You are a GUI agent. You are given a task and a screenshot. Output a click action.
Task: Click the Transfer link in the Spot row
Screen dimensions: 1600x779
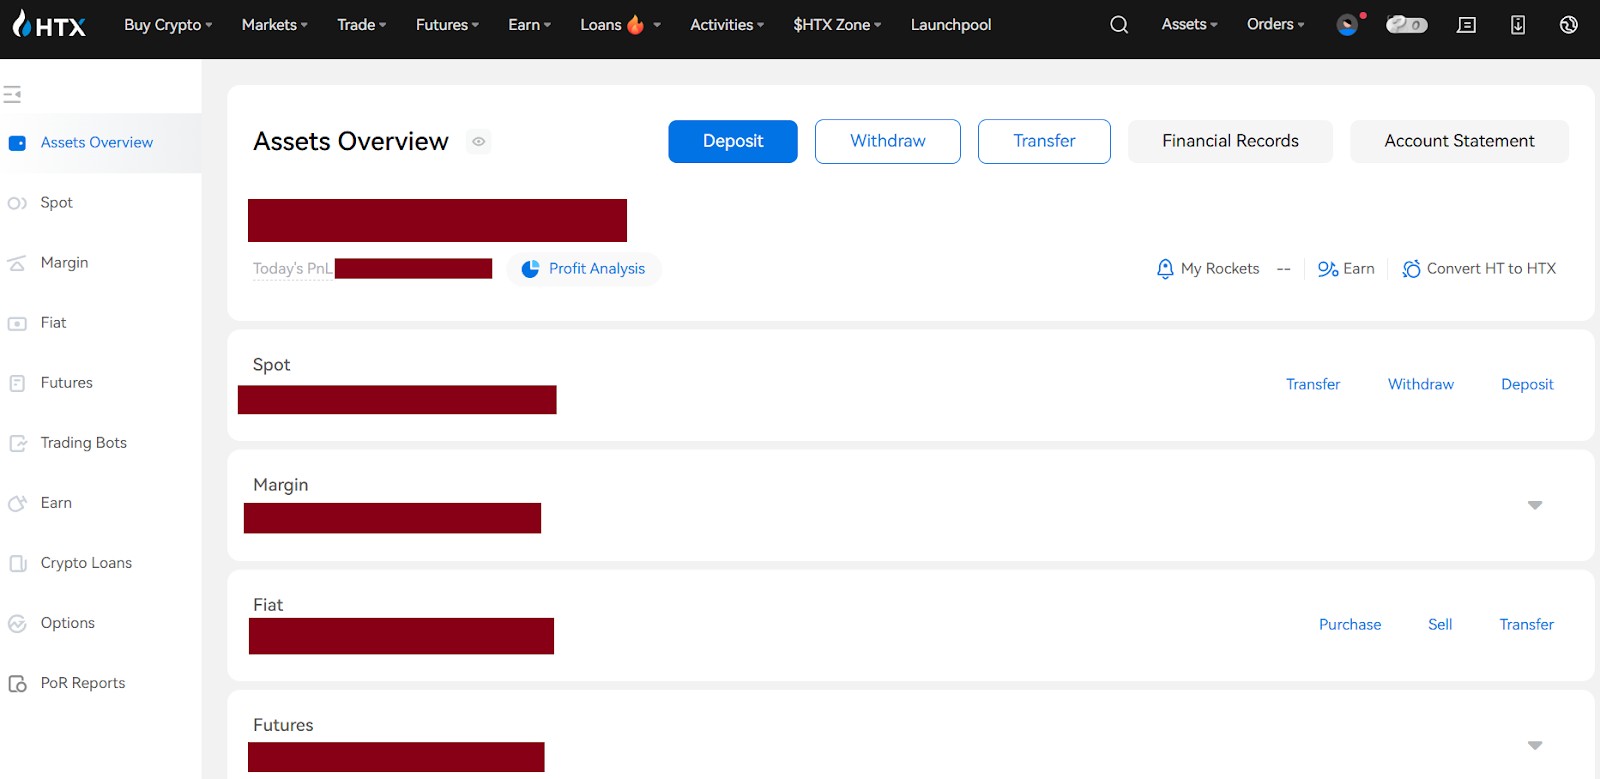[x=1313, y=385]
